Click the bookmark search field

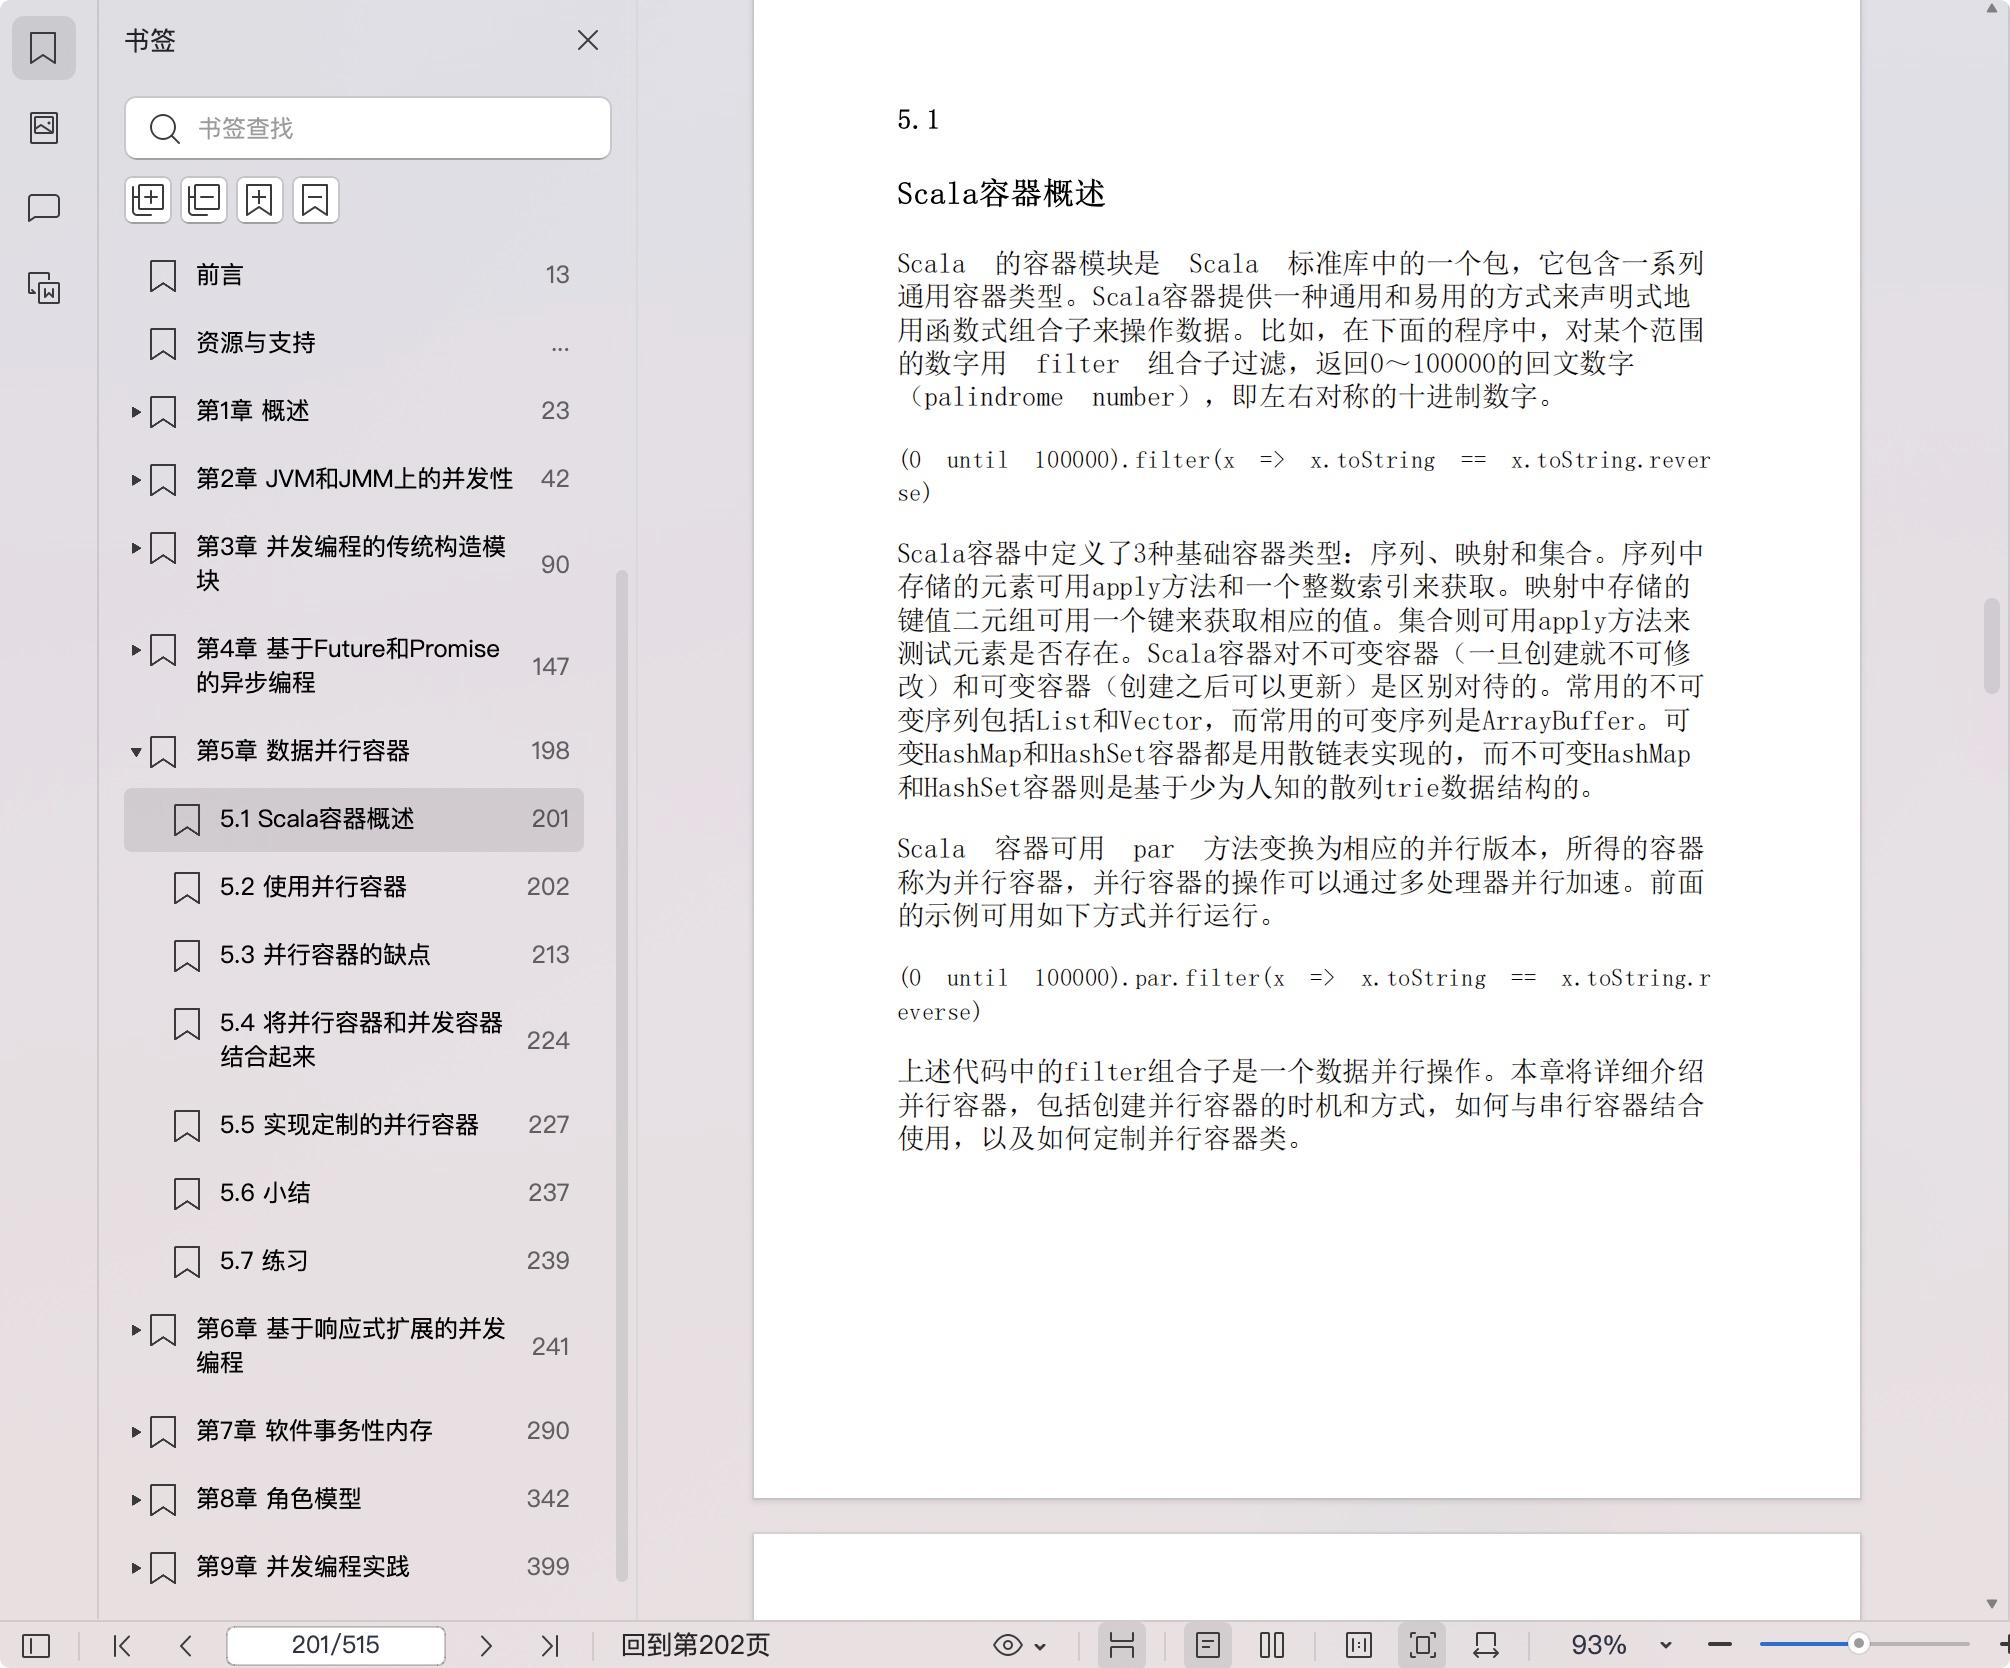click(368, 128)
